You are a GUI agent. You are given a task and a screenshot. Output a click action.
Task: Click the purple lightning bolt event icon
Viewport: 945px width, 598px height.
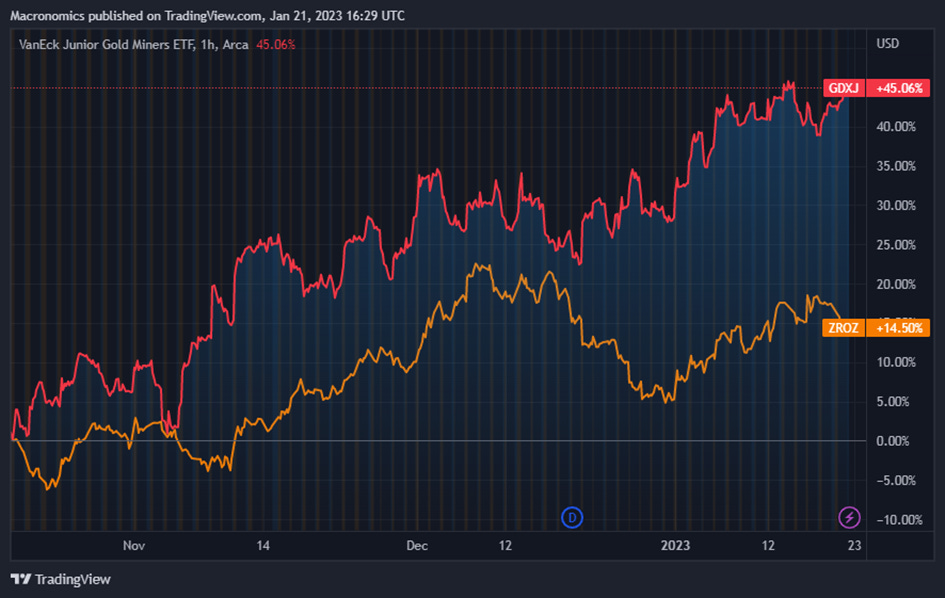pos(849,517)
